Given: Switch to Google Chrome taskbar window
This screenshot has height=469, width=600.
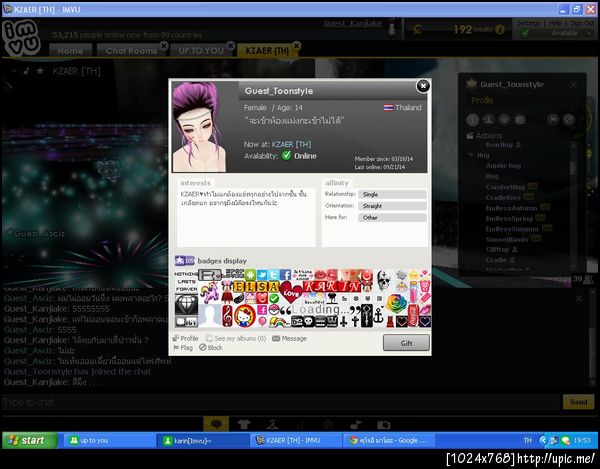Looking at the screenshot, I should point(389,440).
